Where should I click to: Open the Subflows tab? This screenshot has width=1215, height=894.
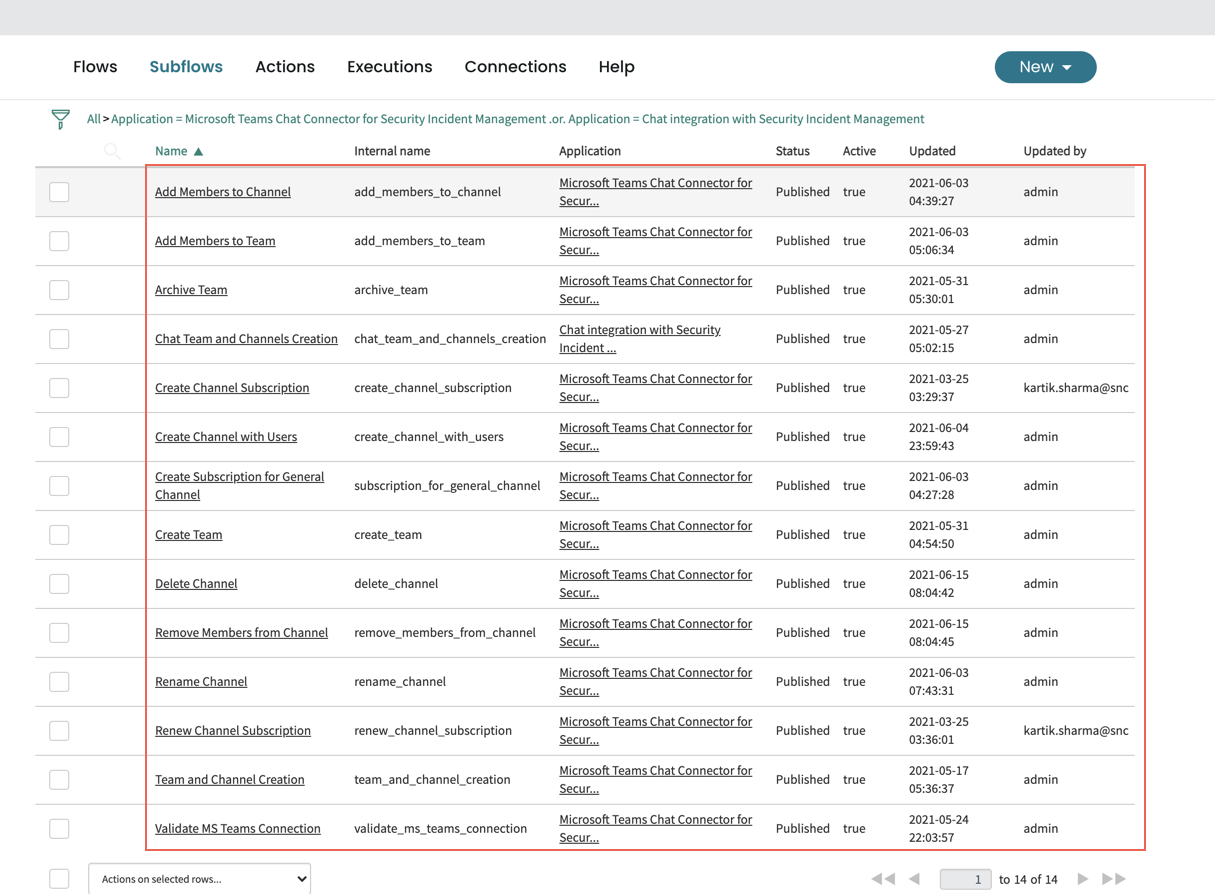(x=186, y=67)
